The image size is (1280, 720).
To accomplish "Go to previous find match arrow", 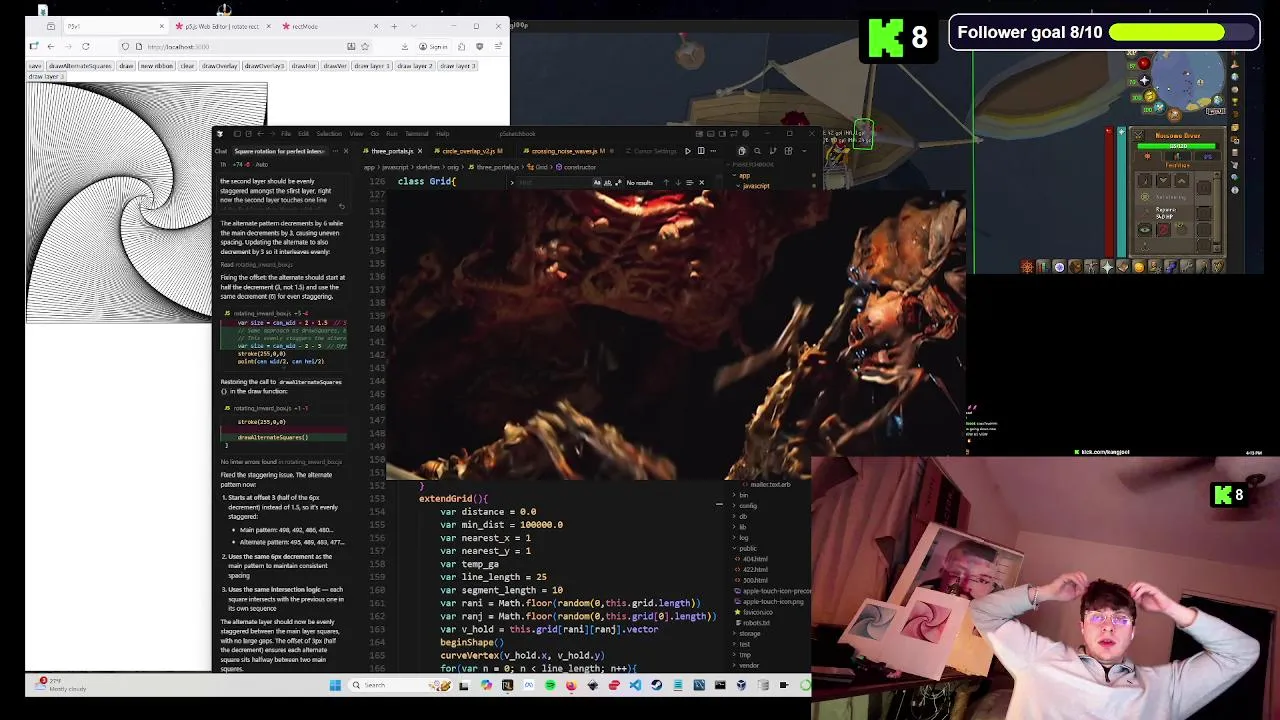I will pos(666,182).
